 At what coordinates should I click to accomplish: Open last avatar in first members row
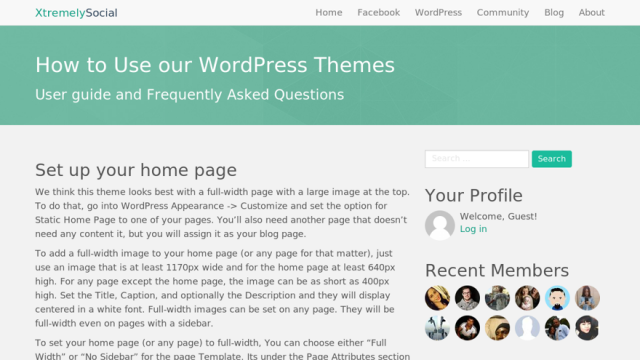[587, 298]
